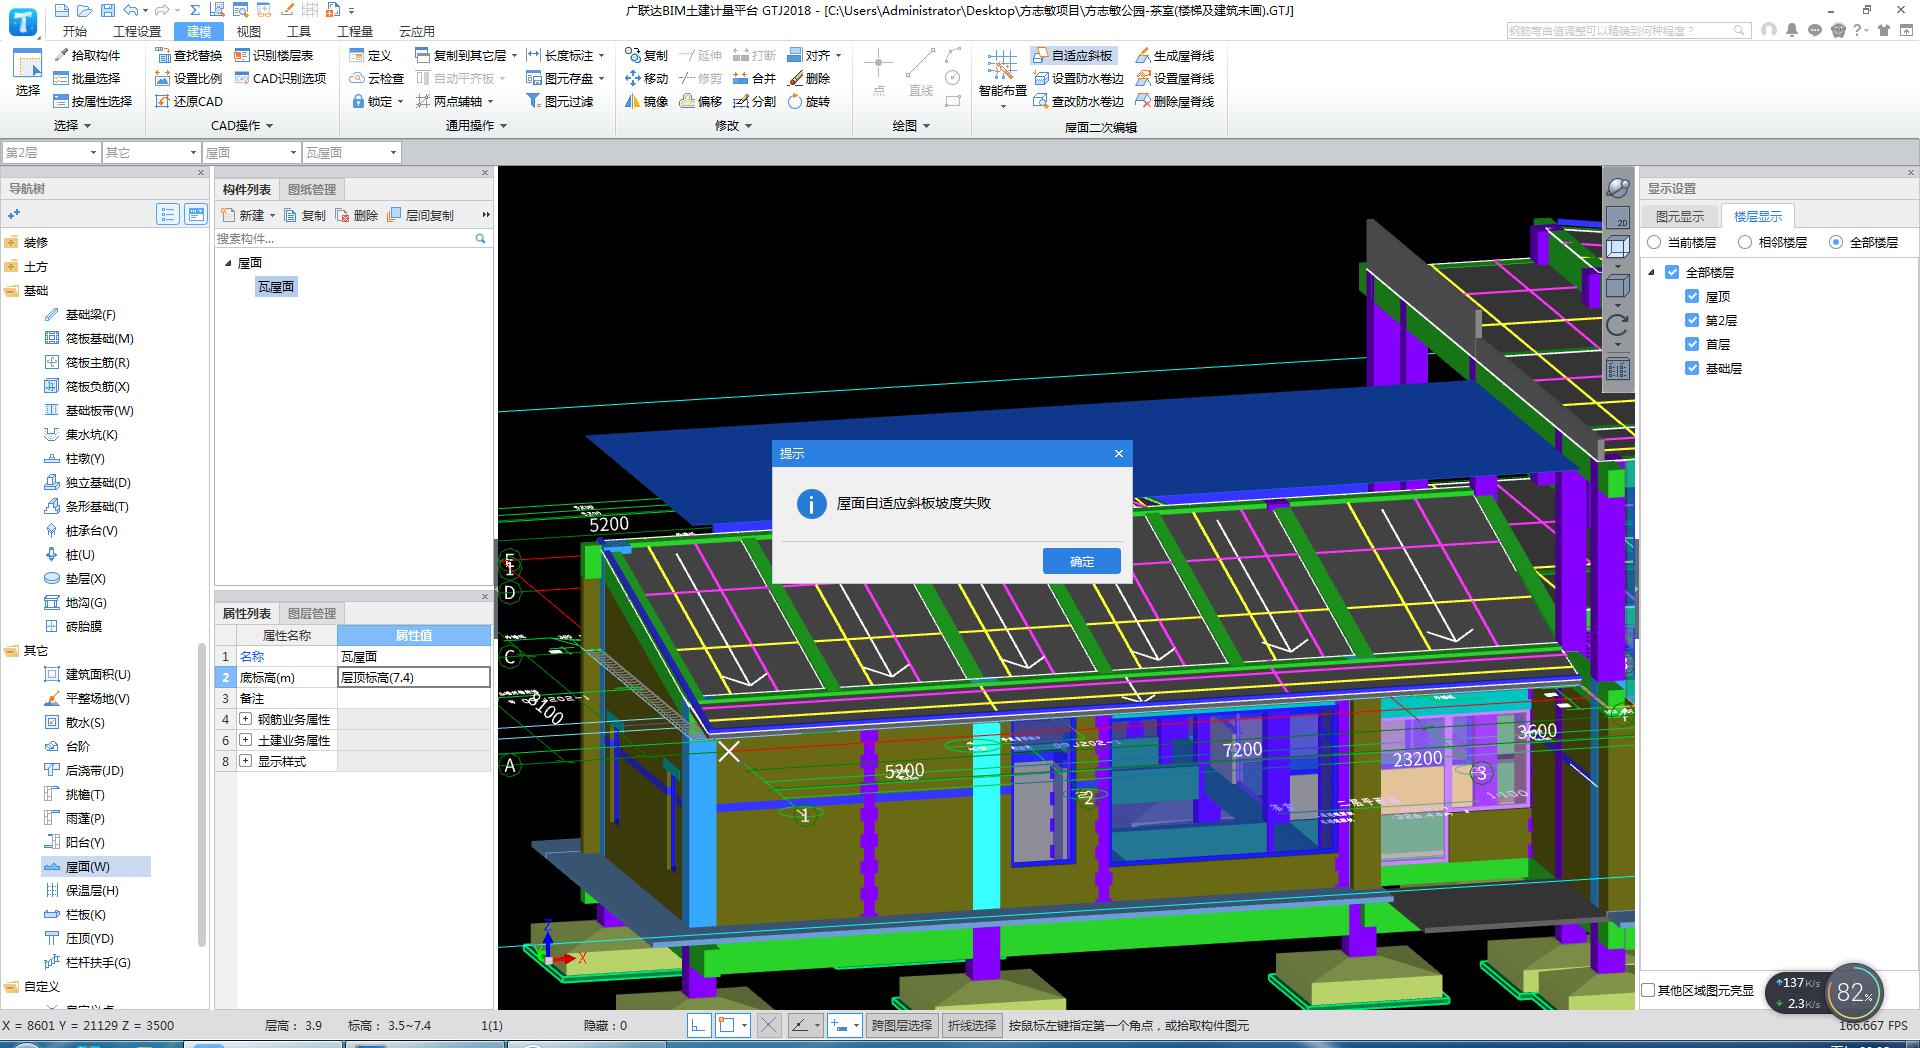The height and width of the screenshot is (1048, 1920).
Task: Select 相邻楼层 radio button
Action: 1745,242
